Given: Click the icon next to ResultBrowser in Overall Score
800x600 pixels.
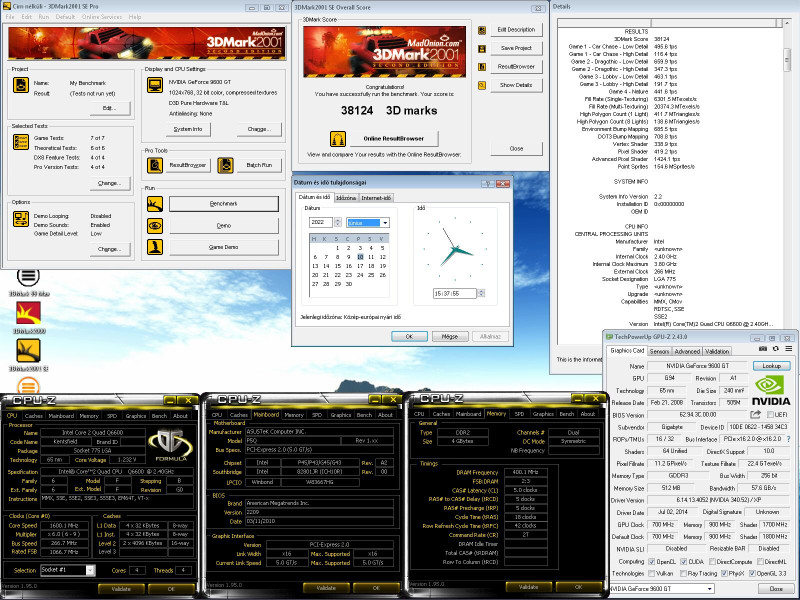Looking at the screenshot, I should pos(482,67).
